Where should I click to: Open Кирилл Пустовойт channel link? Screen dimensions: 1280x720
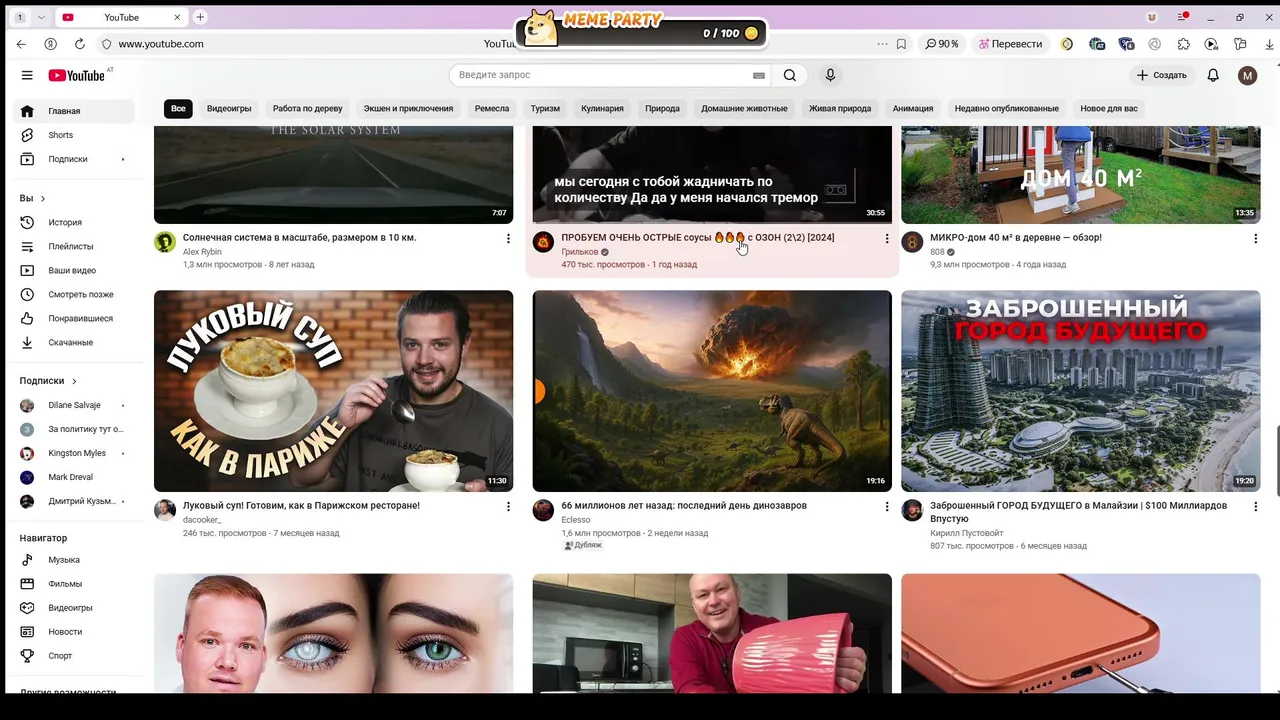pyautogui.click(x=966, y=533)
